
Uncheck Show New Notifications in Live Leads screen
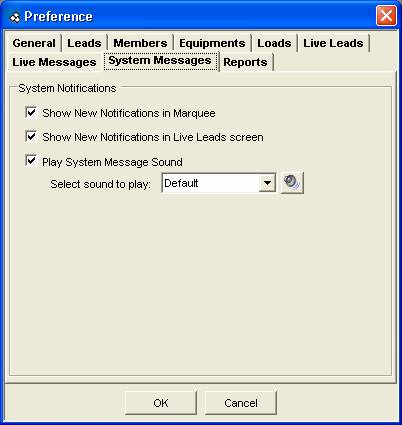(31, 137)
